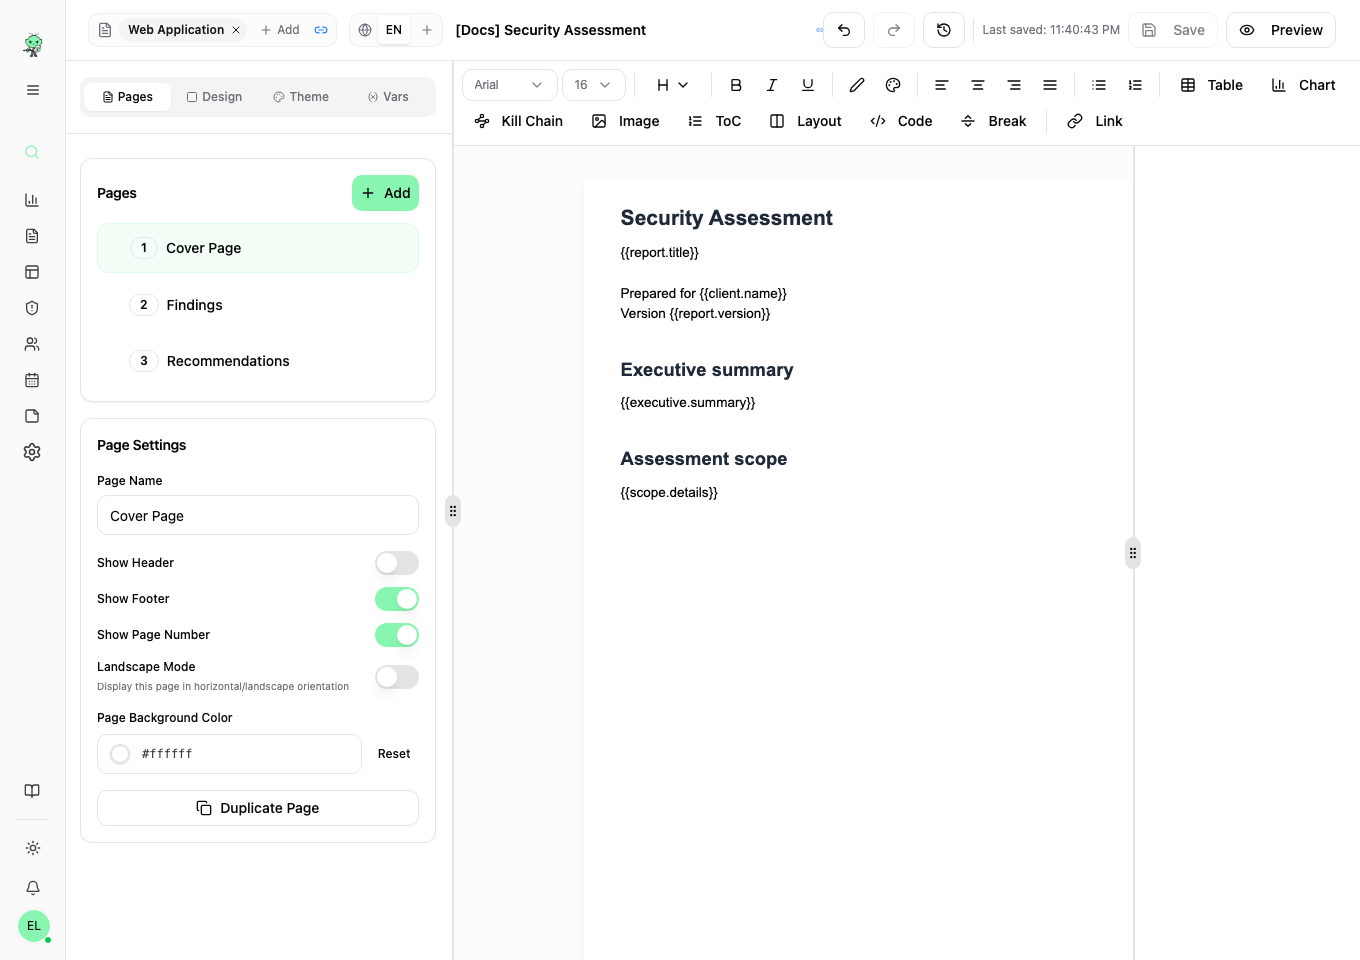Viewport: 1360px width, 960px height.
Task: Insert a Kill Chain element
Action: pyautogui.click(x=519, y=121)
